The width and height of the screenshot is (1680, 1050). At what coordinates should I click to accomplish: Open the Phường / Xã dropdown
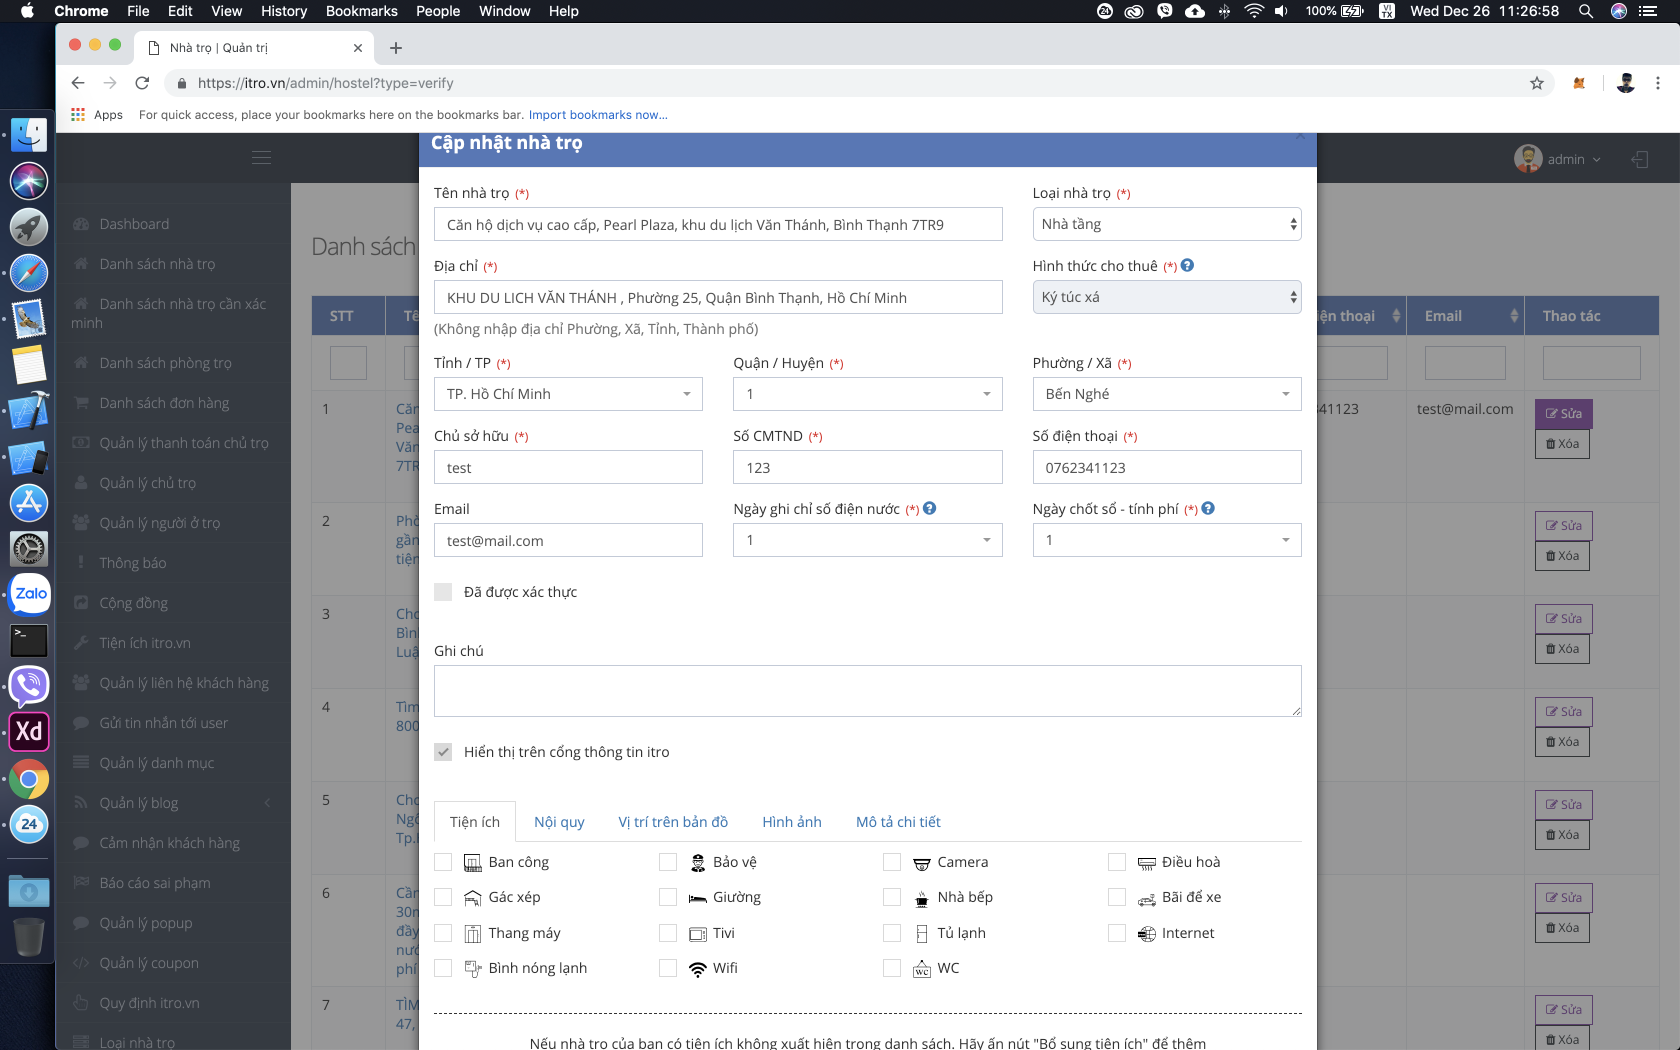[1166, 394]
